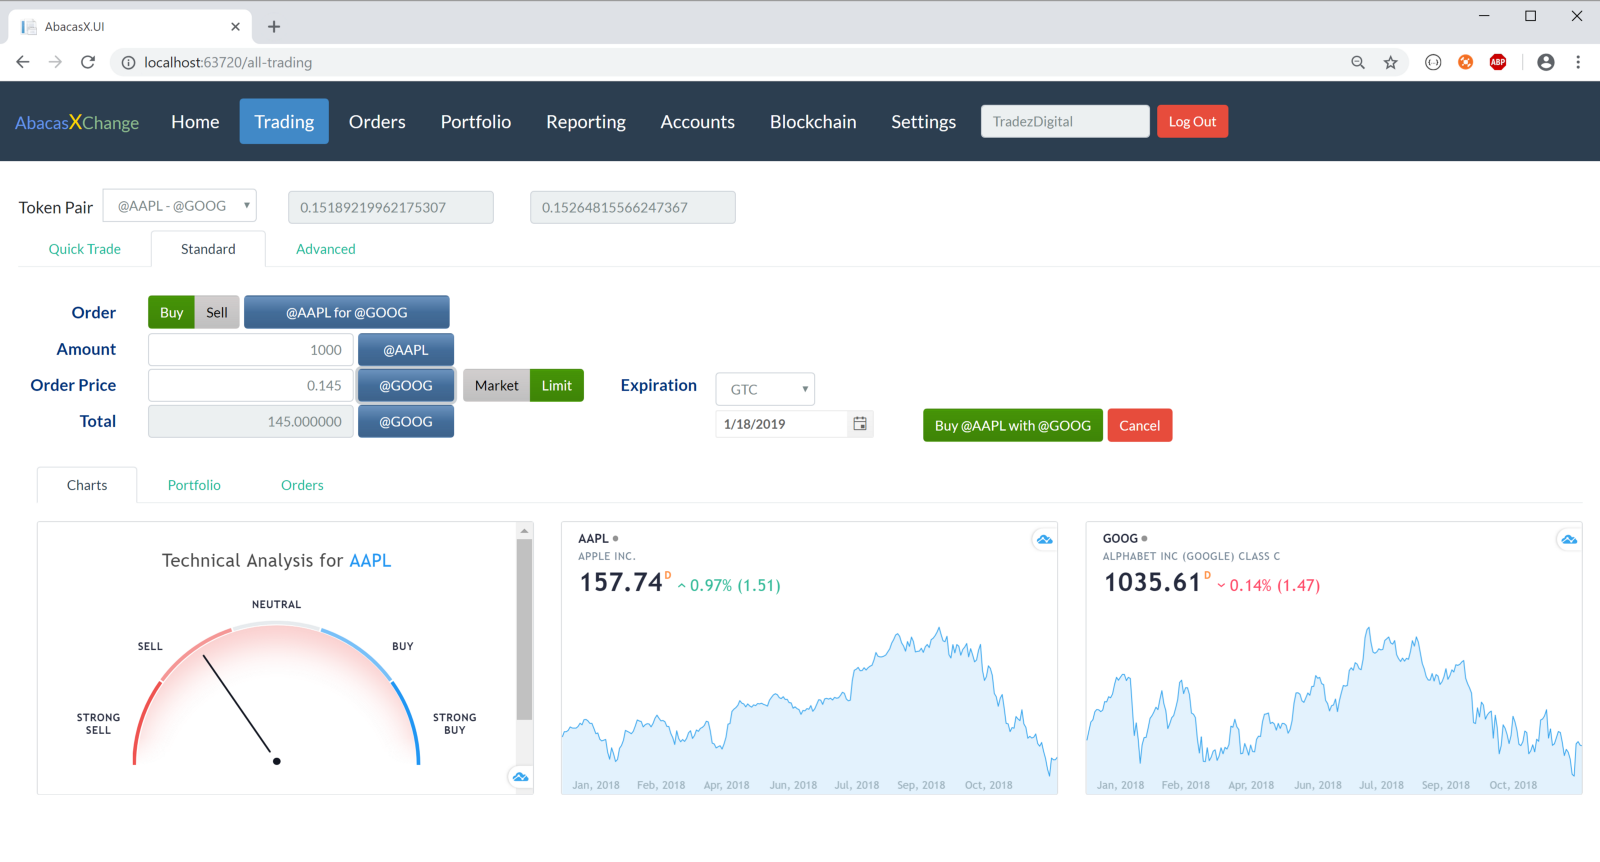Toggle order side to Sell
This screenshot has width=1600, height=862.
217,312
